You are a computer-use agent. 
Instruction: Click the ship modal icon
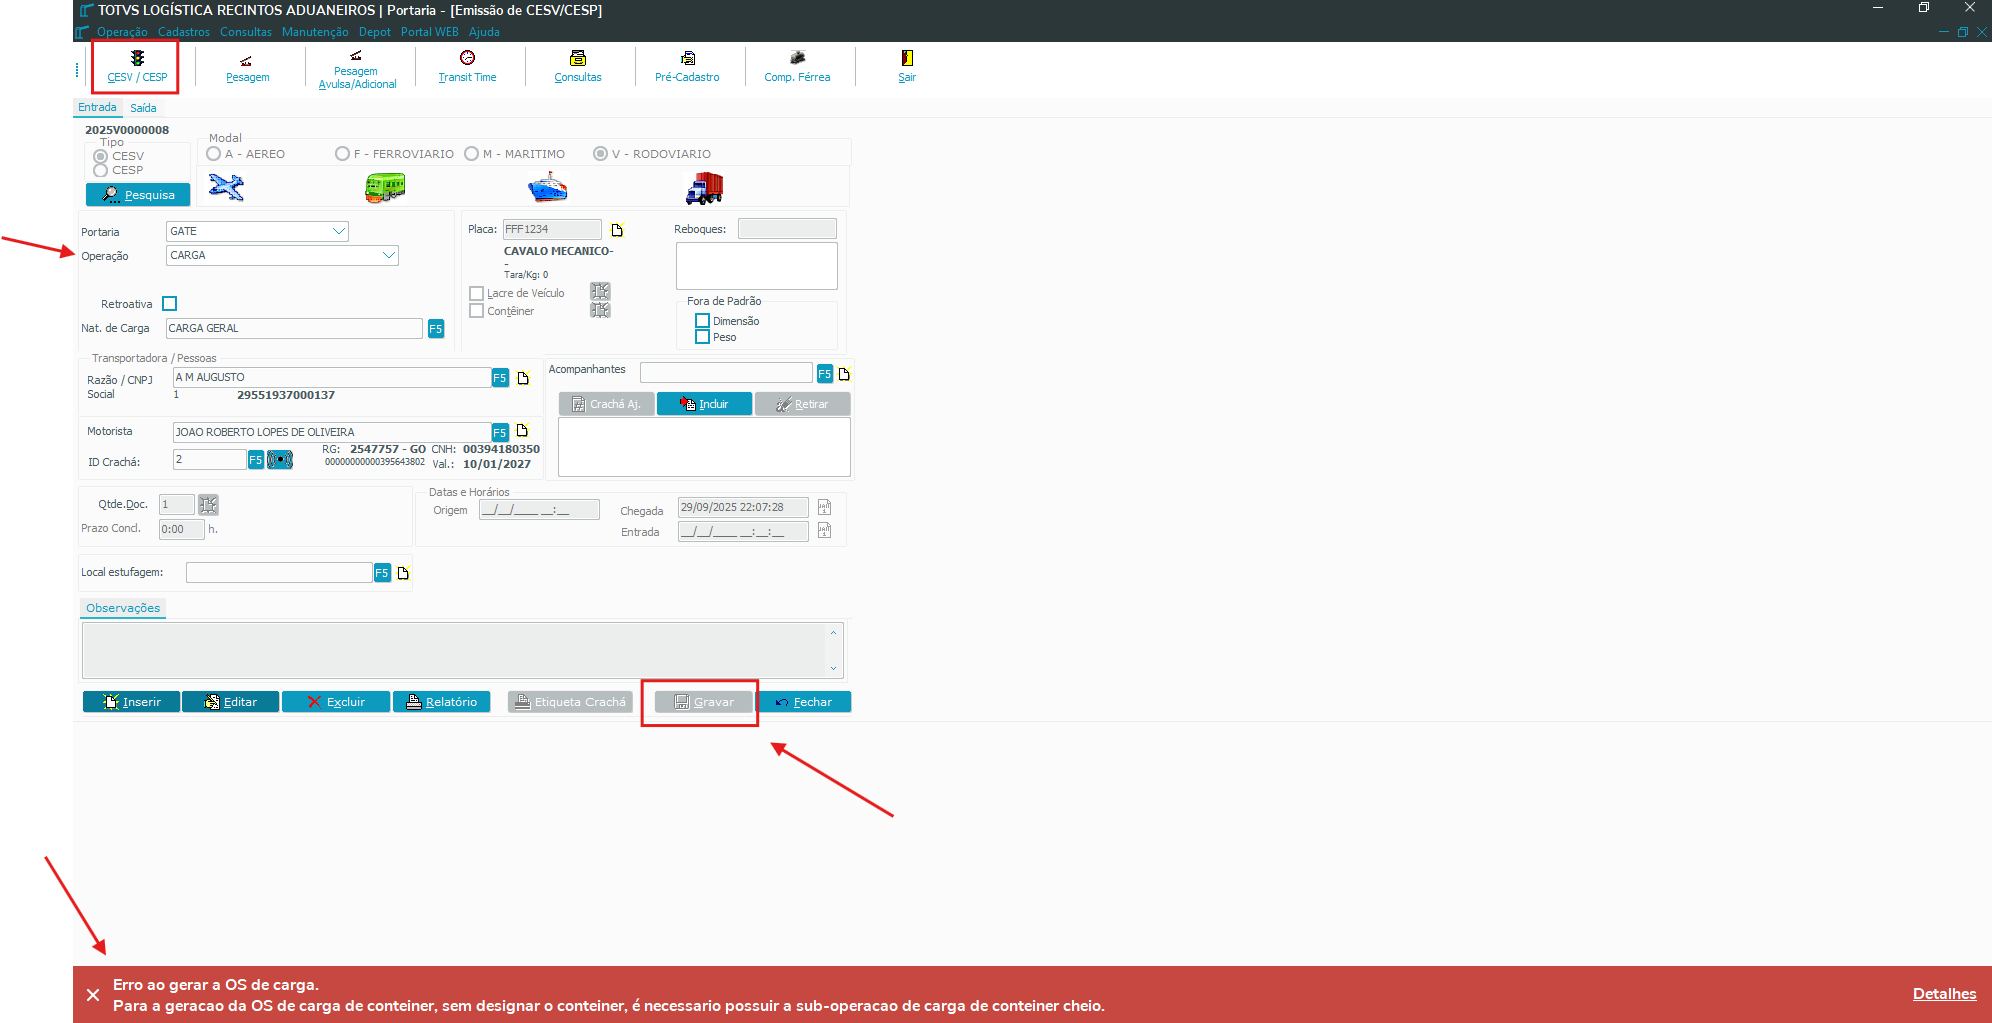pyautogui.click(x=547, y=187)
